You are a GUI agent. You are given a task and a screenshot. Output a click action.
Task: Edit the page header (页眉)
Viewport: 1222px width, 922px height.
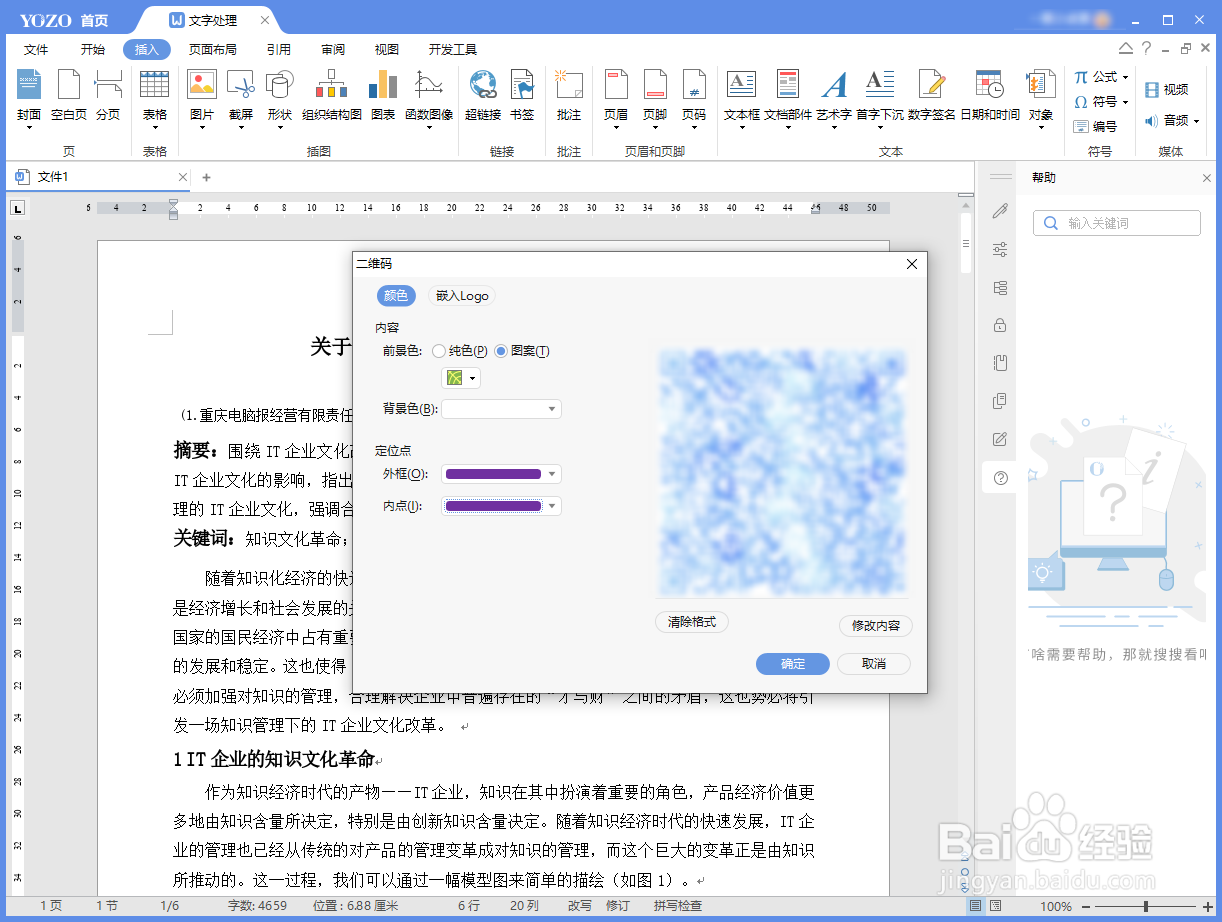[616, 97]
